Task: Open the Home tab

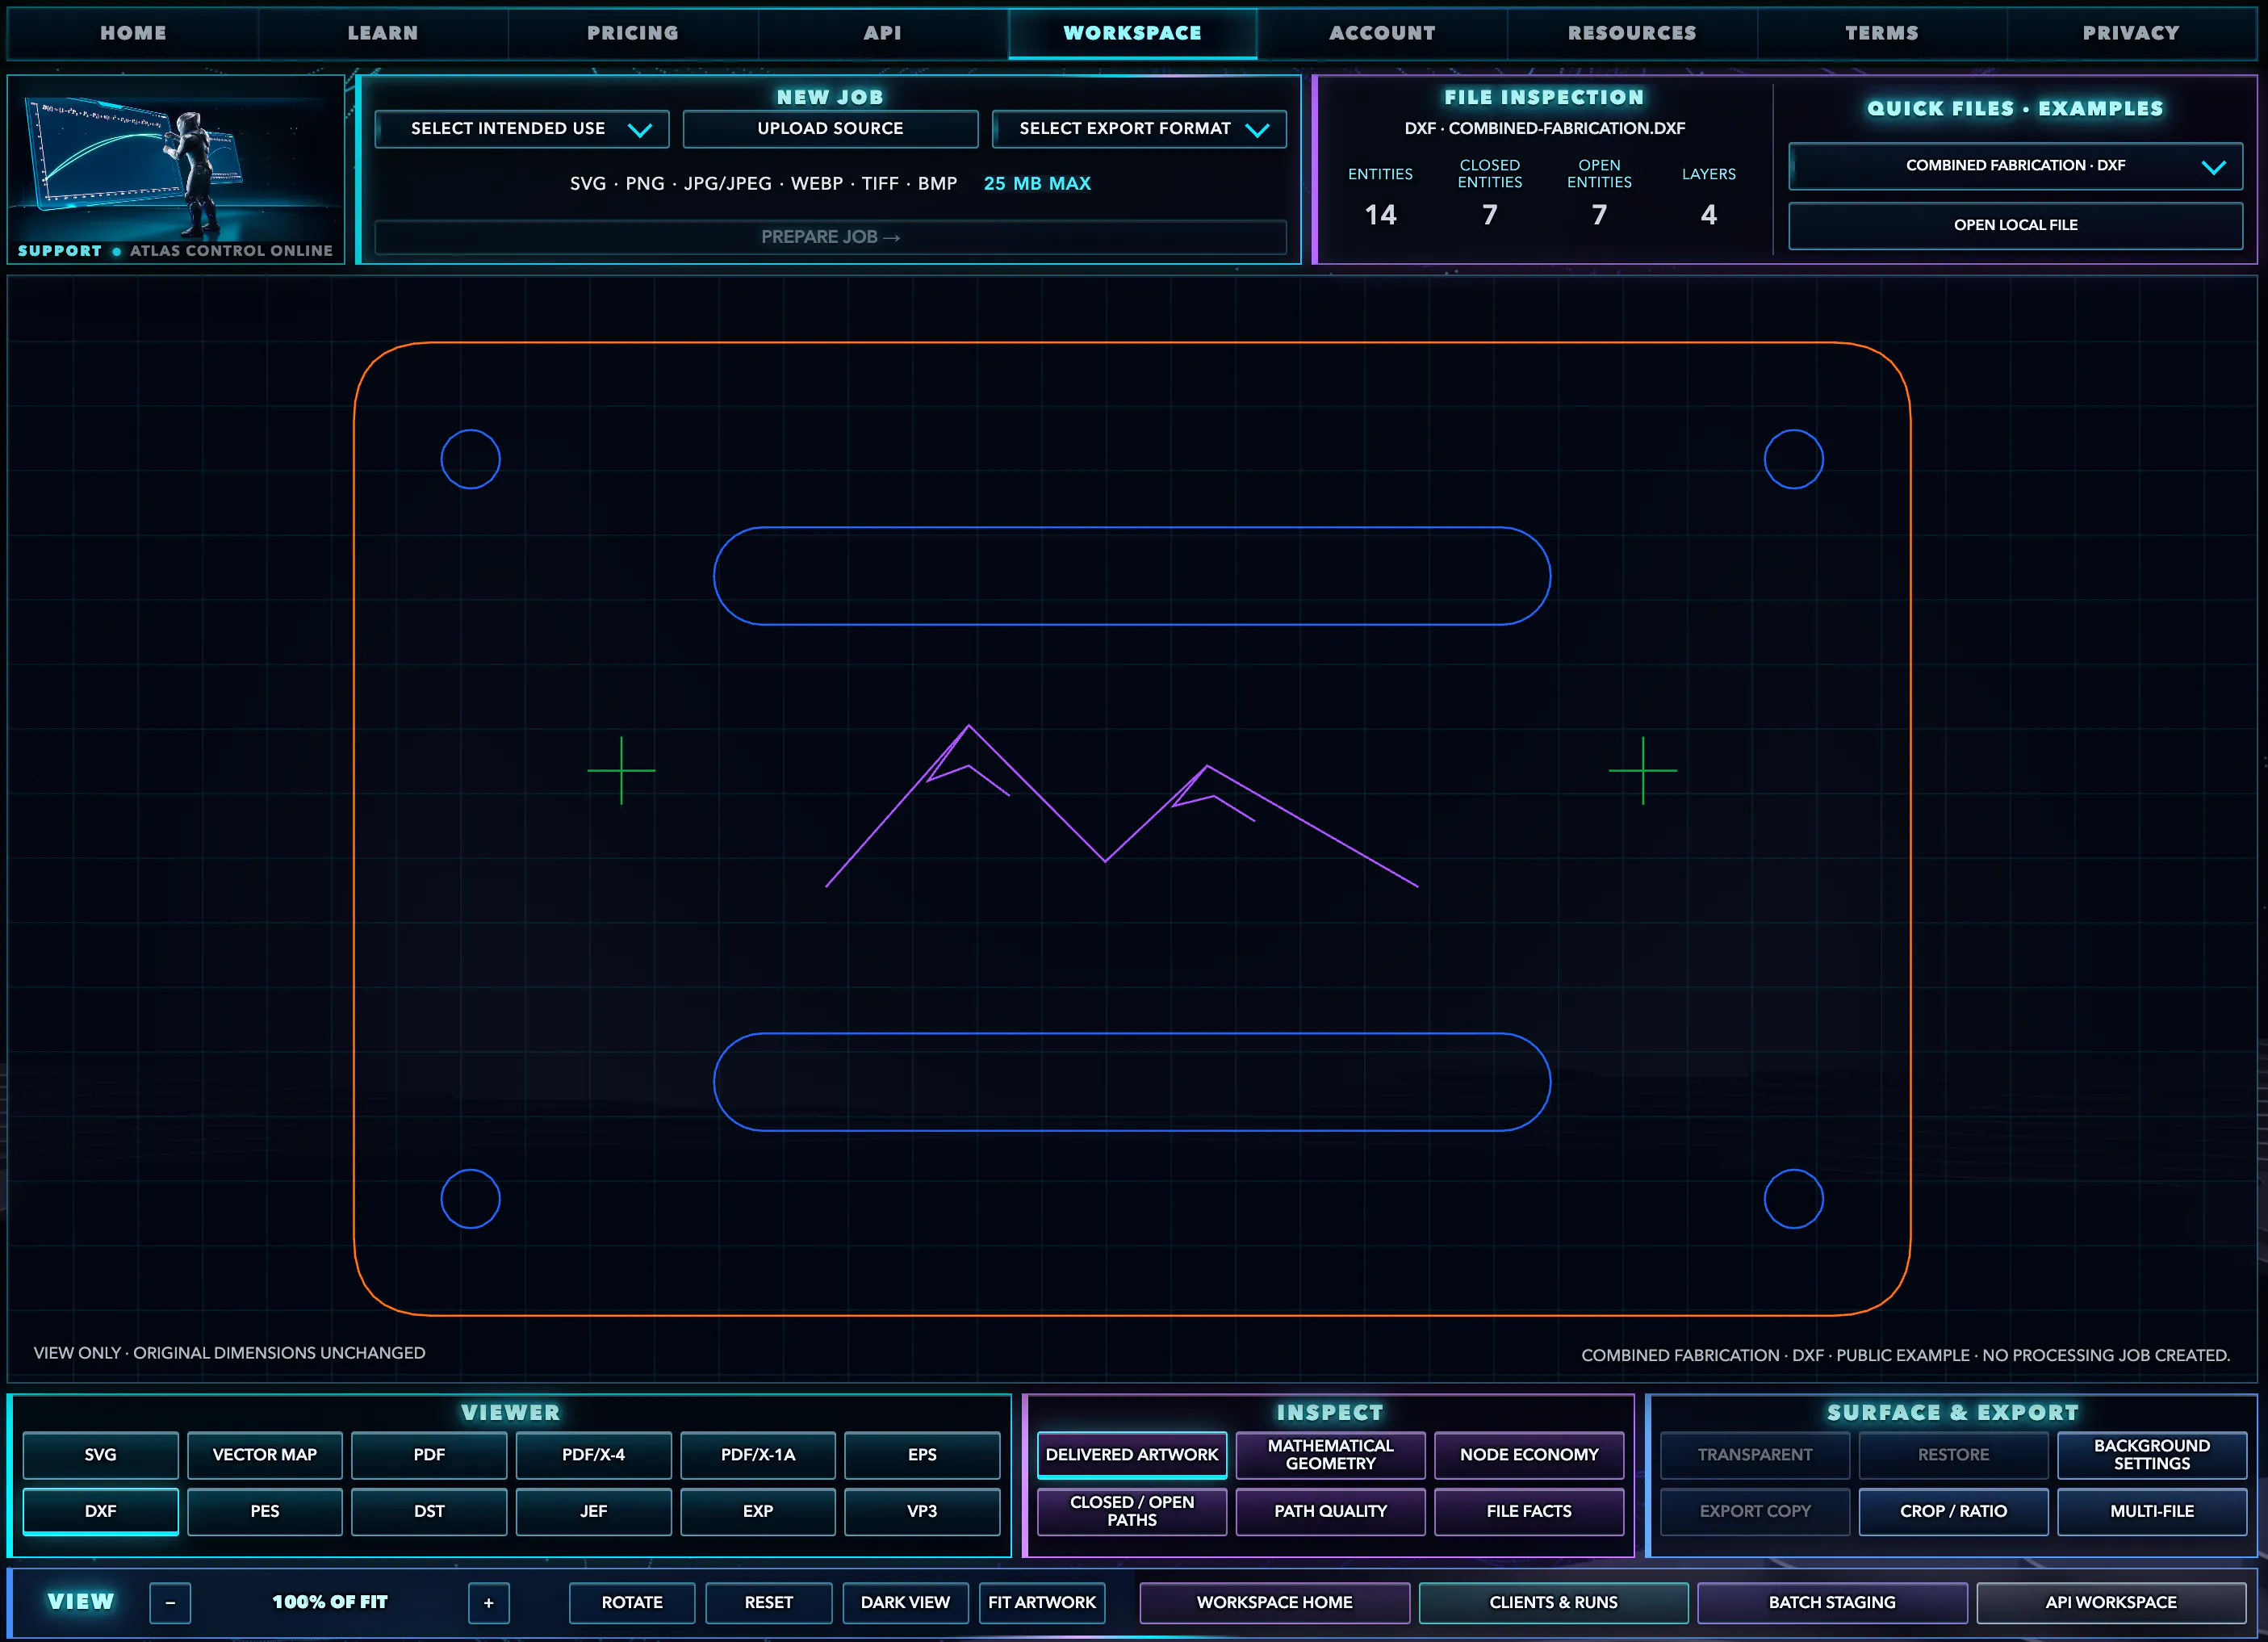Action: click(133, 33)
